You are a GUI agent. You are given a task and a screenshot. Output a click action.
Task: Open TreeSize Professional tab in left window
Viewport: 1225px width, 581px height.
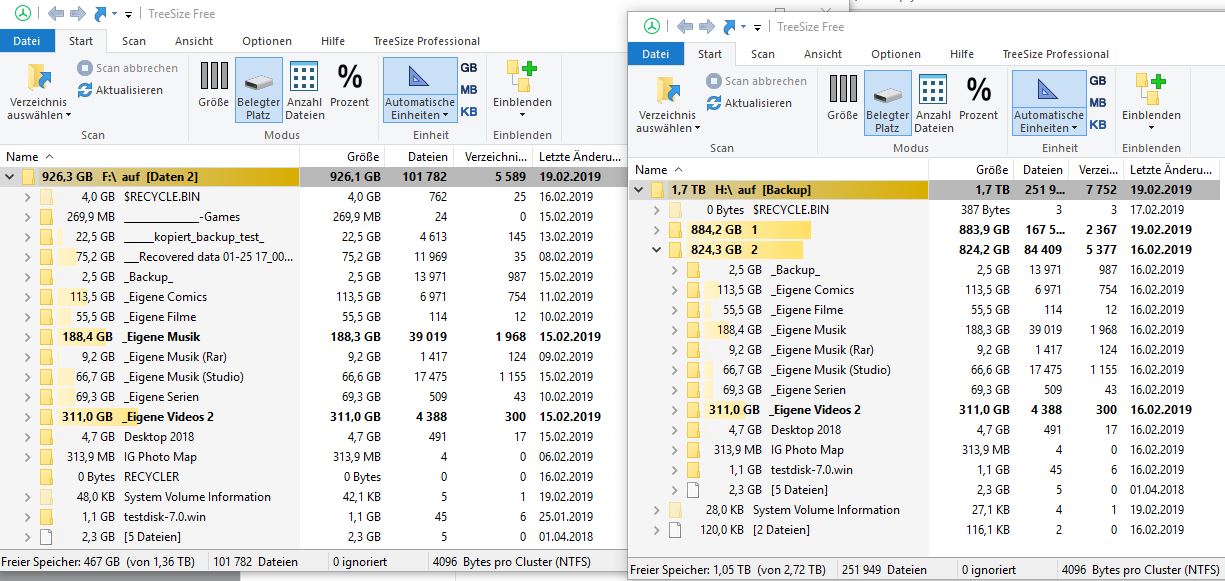click(x=426, y=41)
